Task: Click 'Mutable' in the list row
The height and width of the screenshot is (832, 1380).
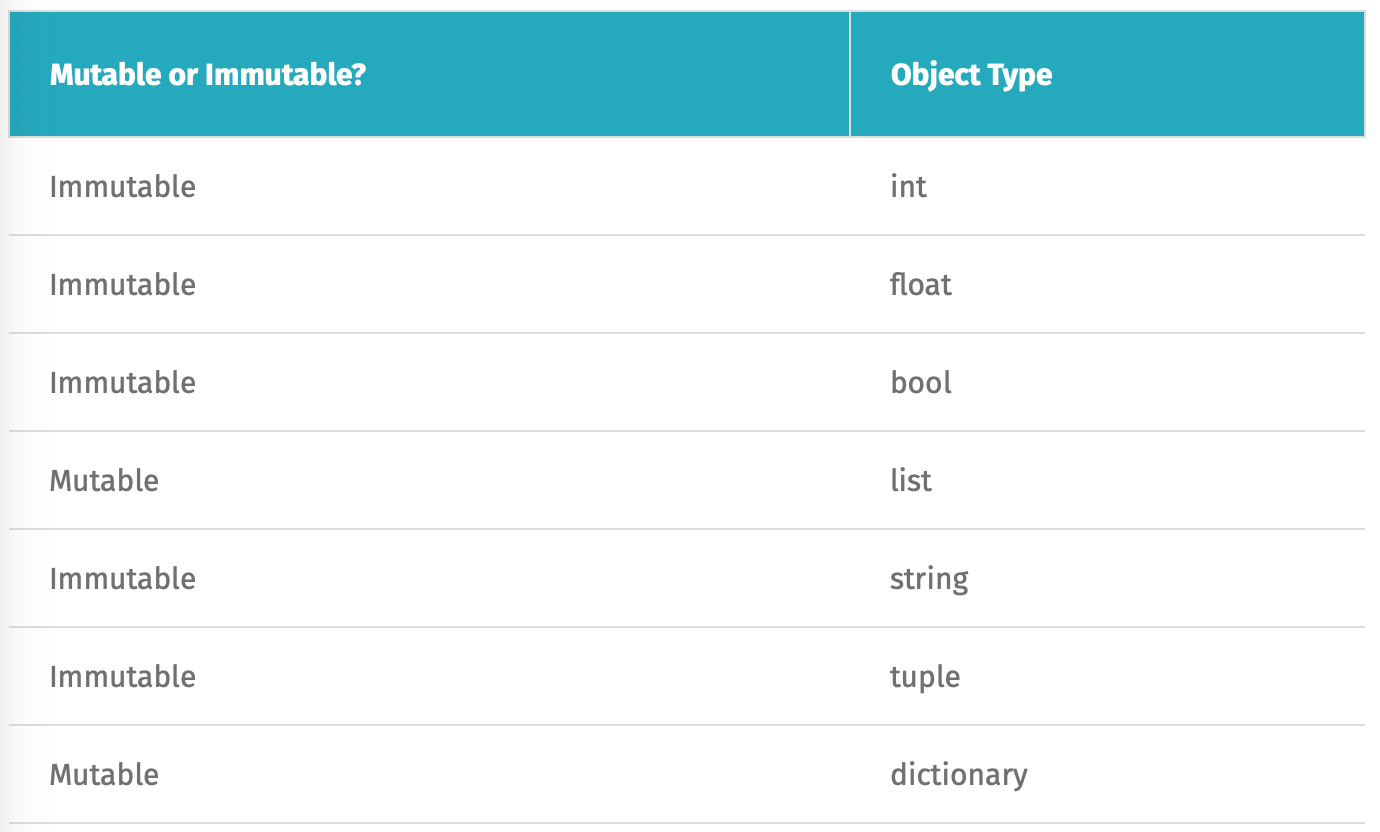Action: pos(104,481)
